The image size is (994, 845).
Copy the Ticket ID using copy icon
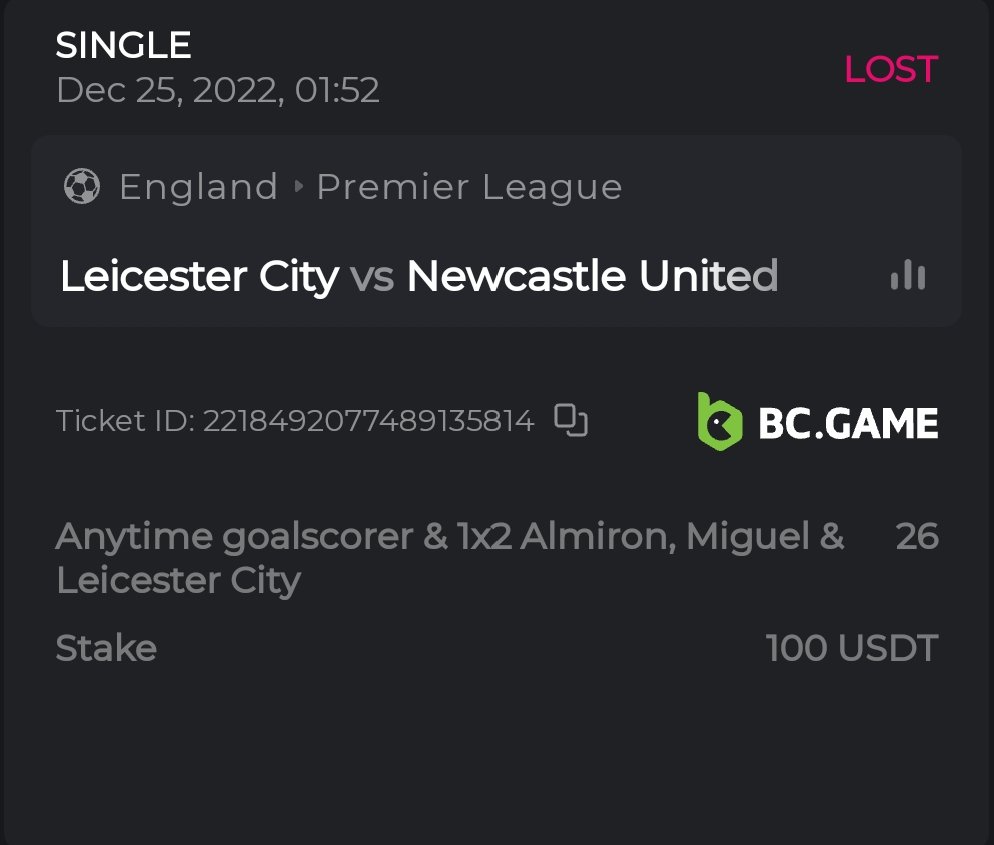click(571, 421)
